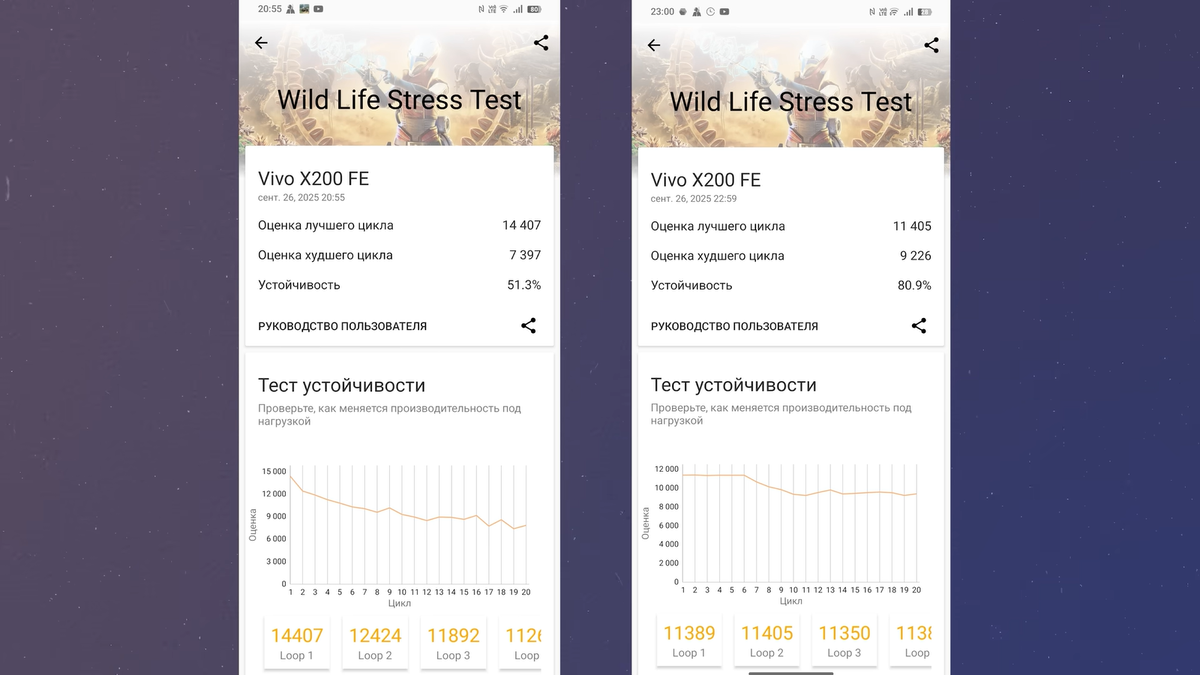
Task: Tap stability value 51.3%
Action: point(524,285)
